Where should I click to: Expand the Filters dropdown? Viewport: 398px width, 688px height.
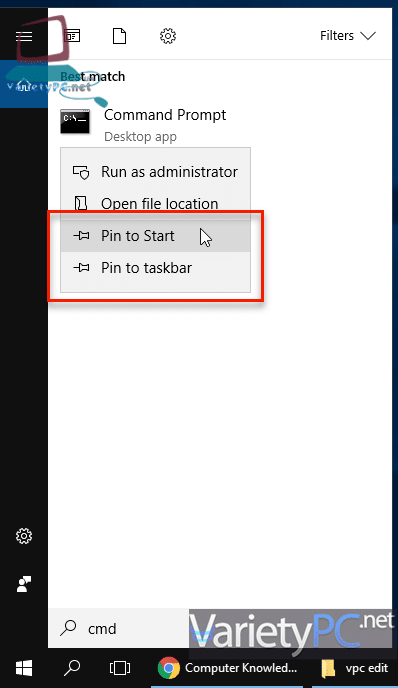(348, 36)
